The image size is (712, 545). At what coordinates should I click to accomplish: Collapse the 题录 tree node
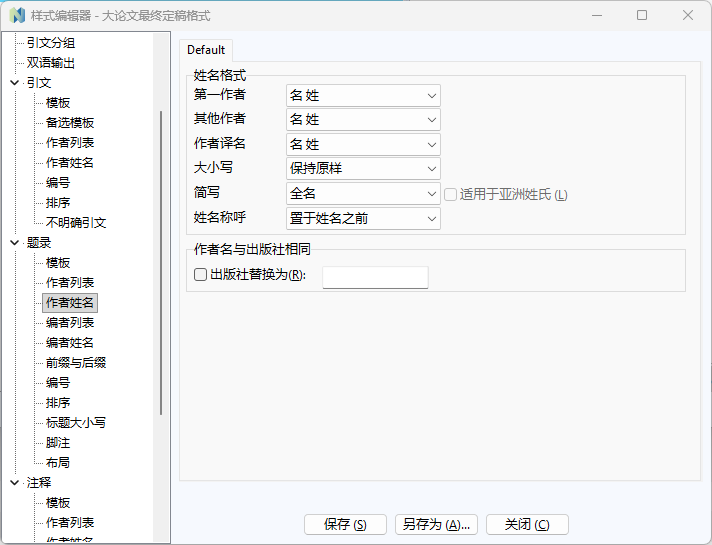pos(15,243)
